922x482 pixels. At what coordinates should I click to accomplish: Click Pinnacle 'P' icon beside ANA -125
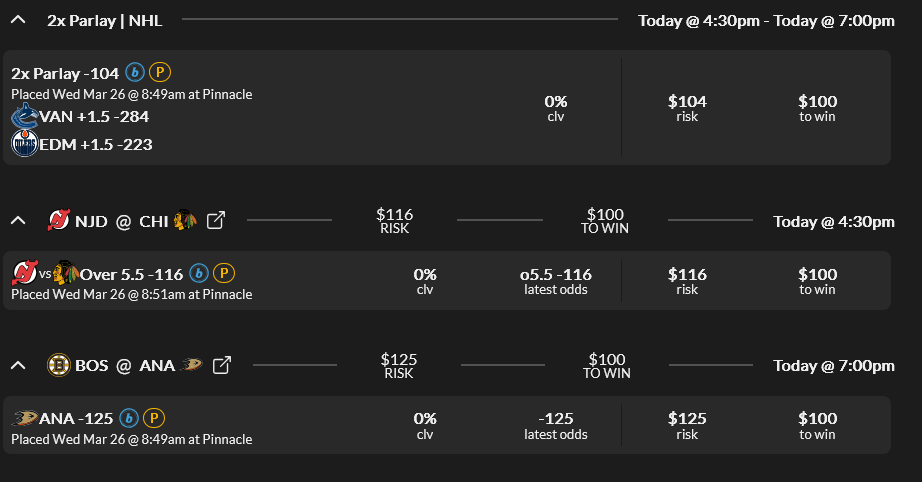pos(153,417)
